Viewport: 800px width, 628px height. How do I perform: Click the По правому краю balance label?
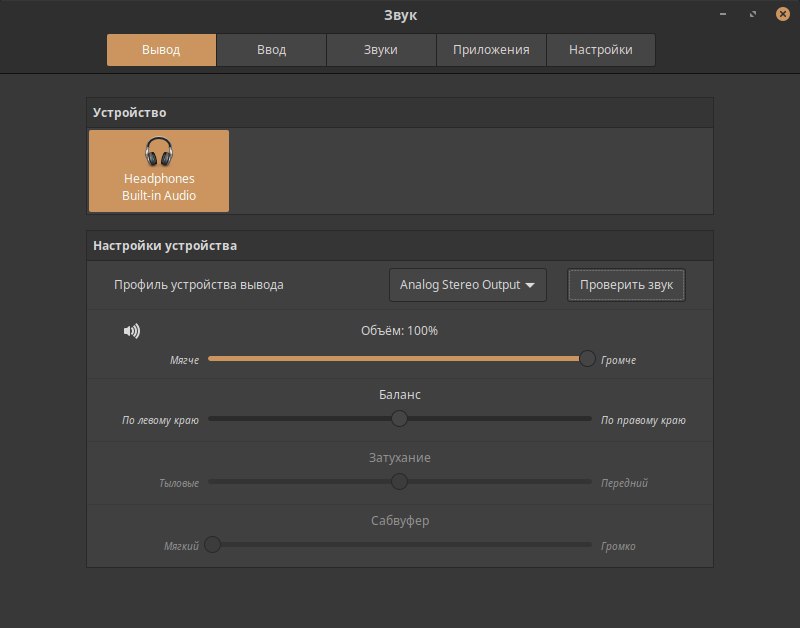643,420
